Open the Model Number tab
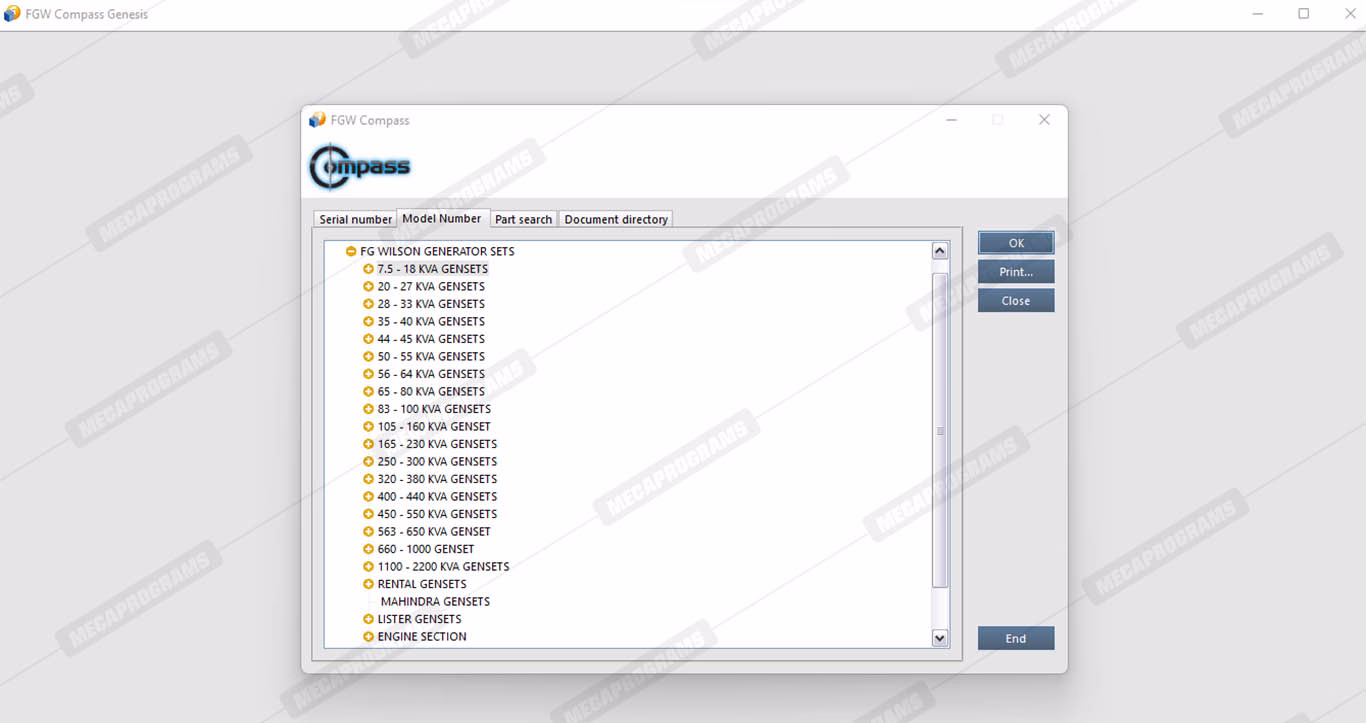This screenshot has width=1366, height=723. (x=442, y=218)
